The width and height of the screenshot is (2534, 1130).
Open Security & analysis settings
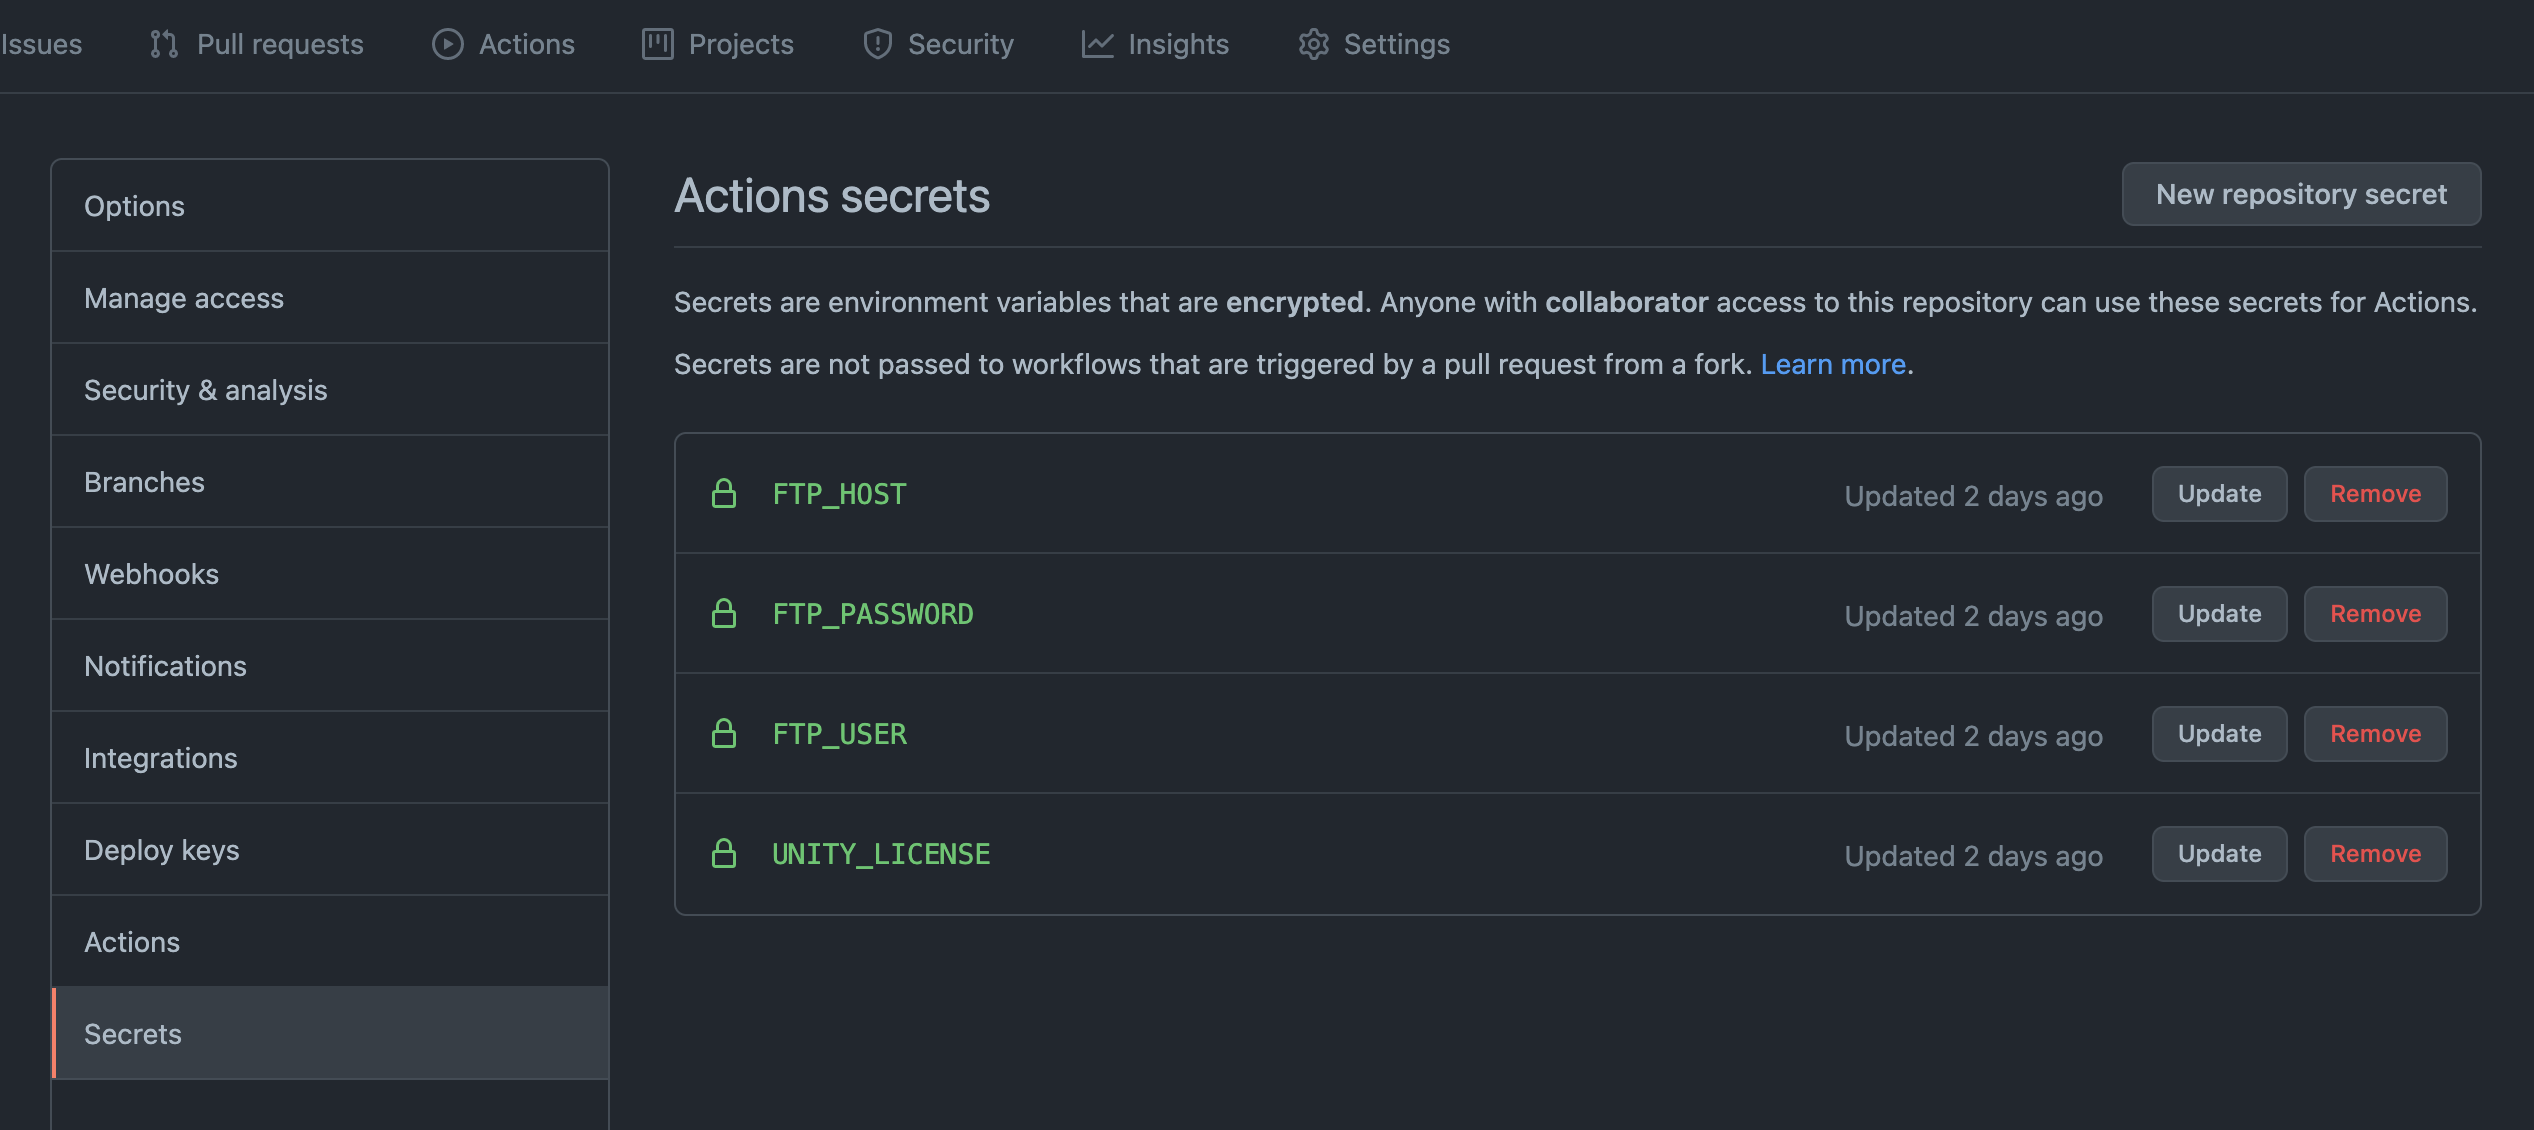(205, 390)
